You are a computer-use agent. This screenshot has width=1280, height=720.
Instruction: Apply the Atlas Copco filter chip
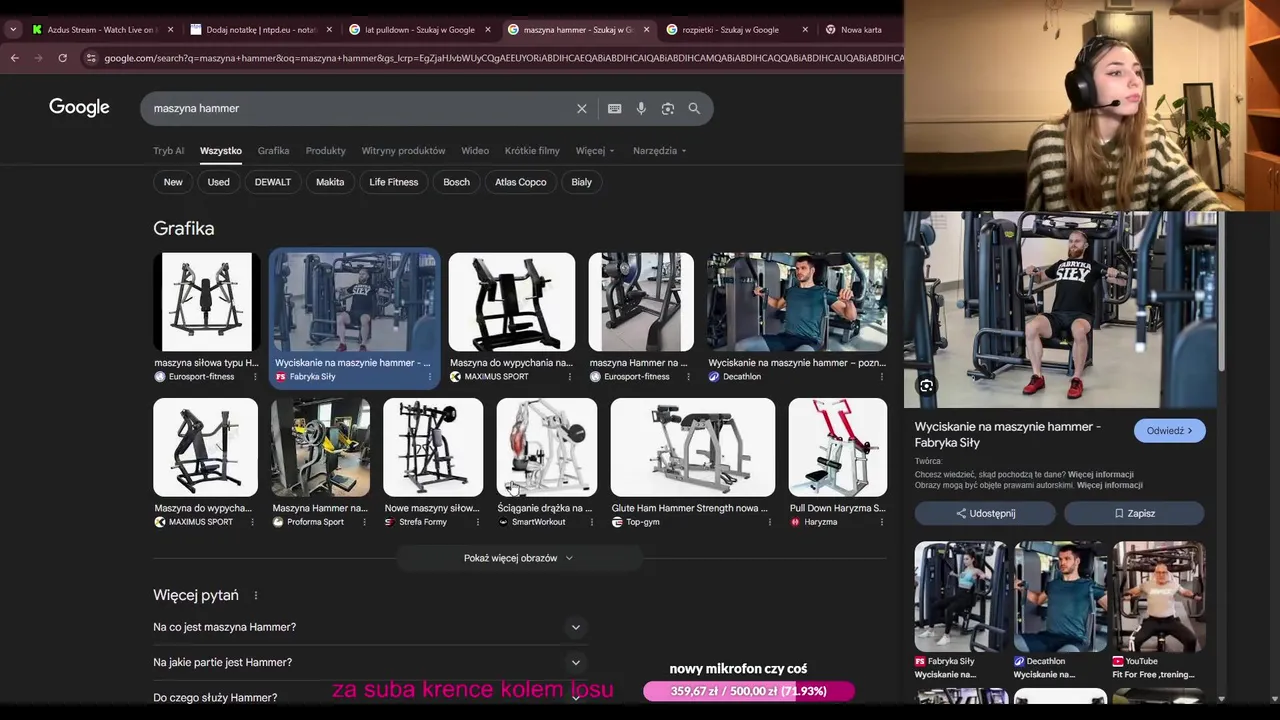point(520,182)
